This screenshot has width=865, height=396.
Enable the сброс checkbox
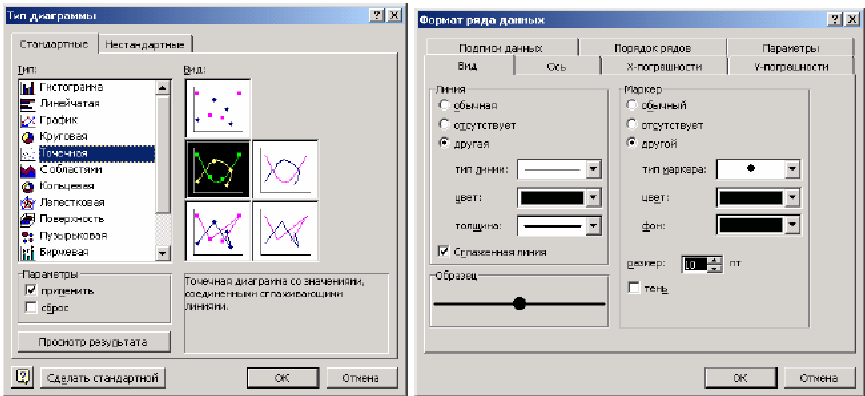pos(30,308)
